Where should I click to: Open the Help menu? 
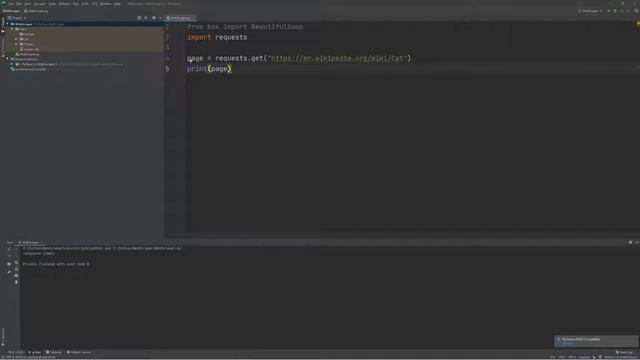pyautogui.click(x=117, y=4)
